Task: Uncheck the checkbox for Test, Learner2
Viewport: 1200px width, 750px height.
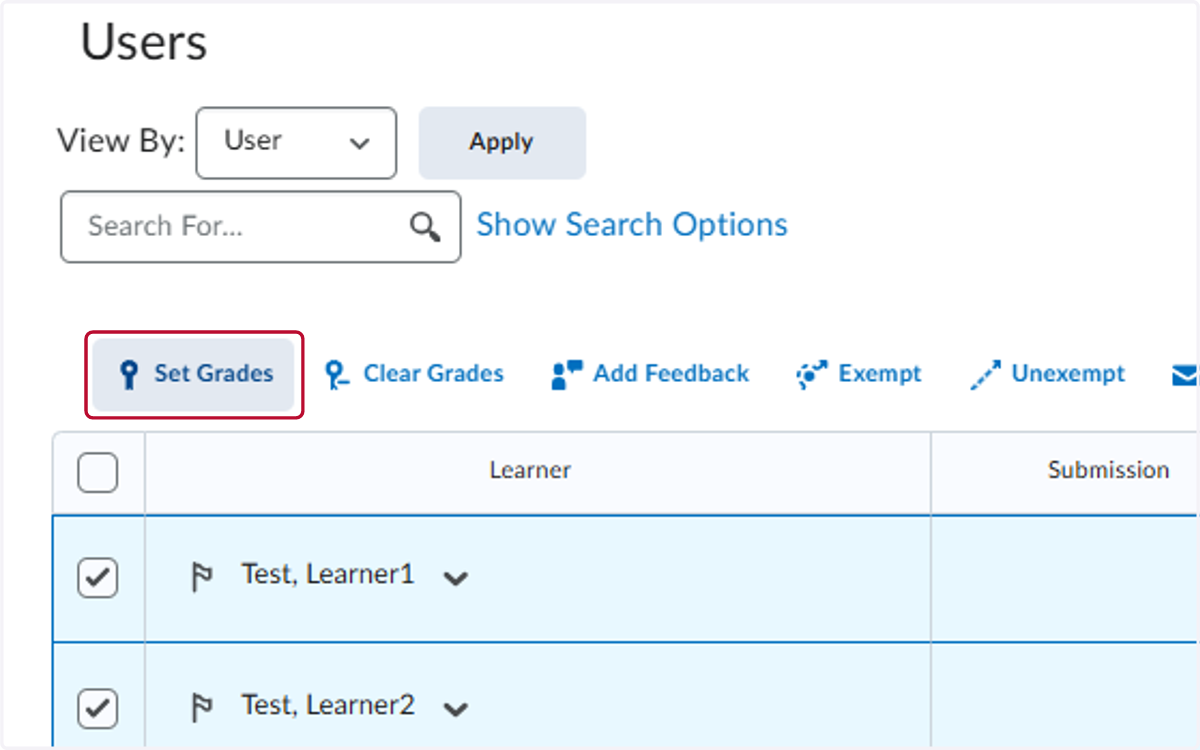Action: 98,709
